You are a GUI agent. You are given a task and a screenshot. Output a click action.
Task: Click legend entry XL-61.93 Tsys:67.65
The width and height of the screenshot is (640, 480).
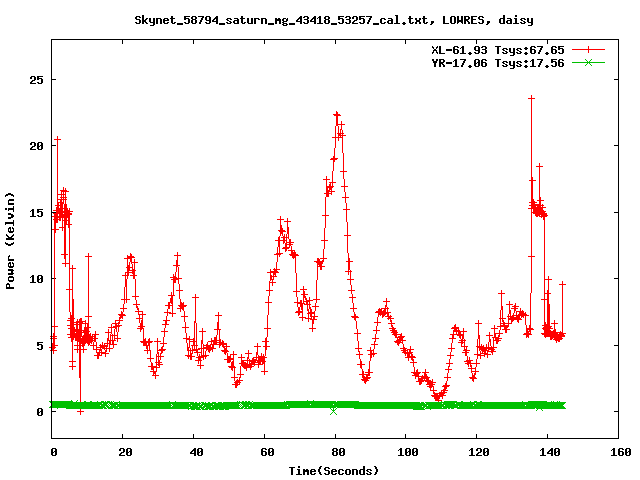pos(498,50)
